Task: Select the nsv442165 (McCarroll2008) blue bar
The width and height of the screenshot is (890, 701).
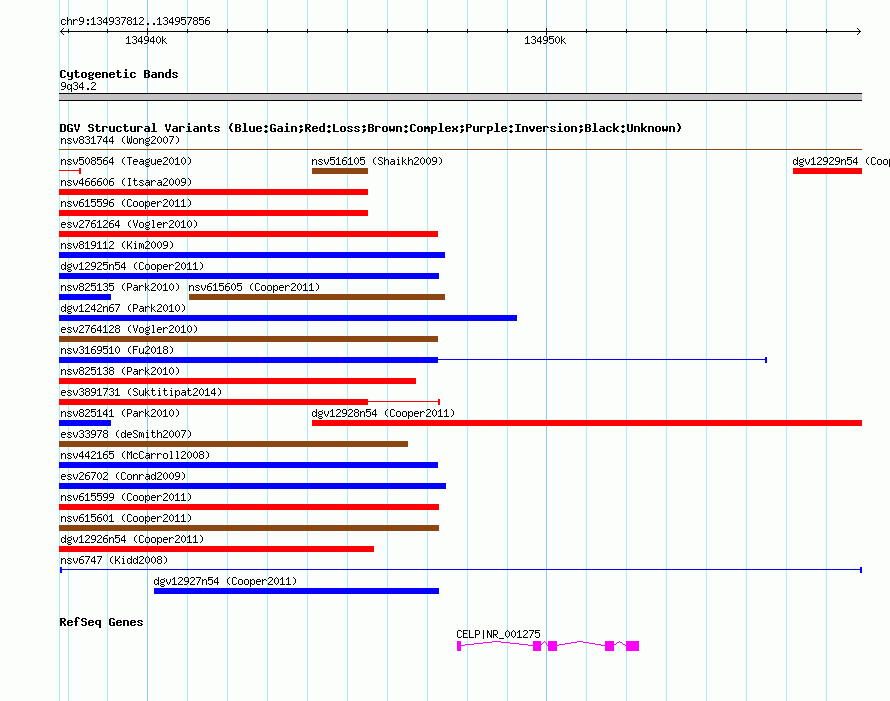Action: coord(249,465)
